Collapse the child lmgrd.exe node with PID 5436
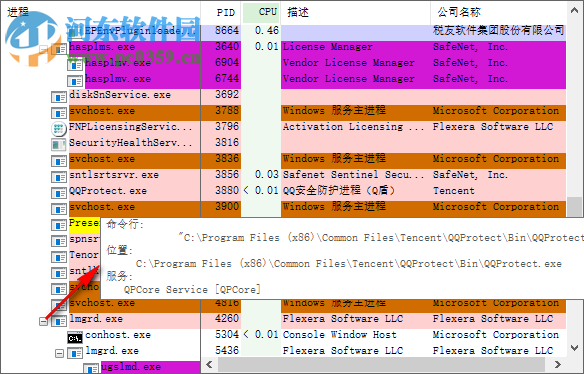 pyautogui.click(x=59, y=353)
